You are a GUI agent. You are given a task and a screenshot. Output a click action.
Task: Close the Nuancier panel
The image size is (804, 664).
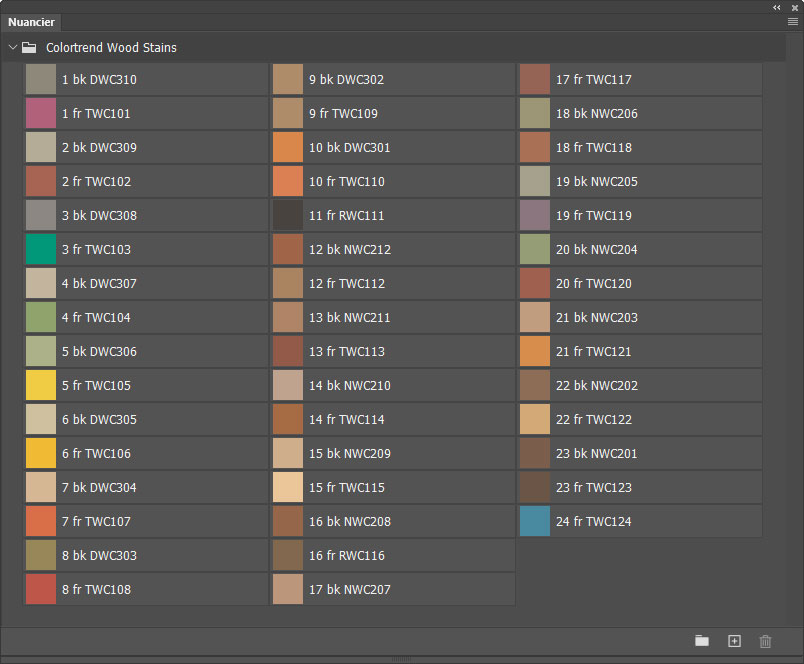click(795, 8)
